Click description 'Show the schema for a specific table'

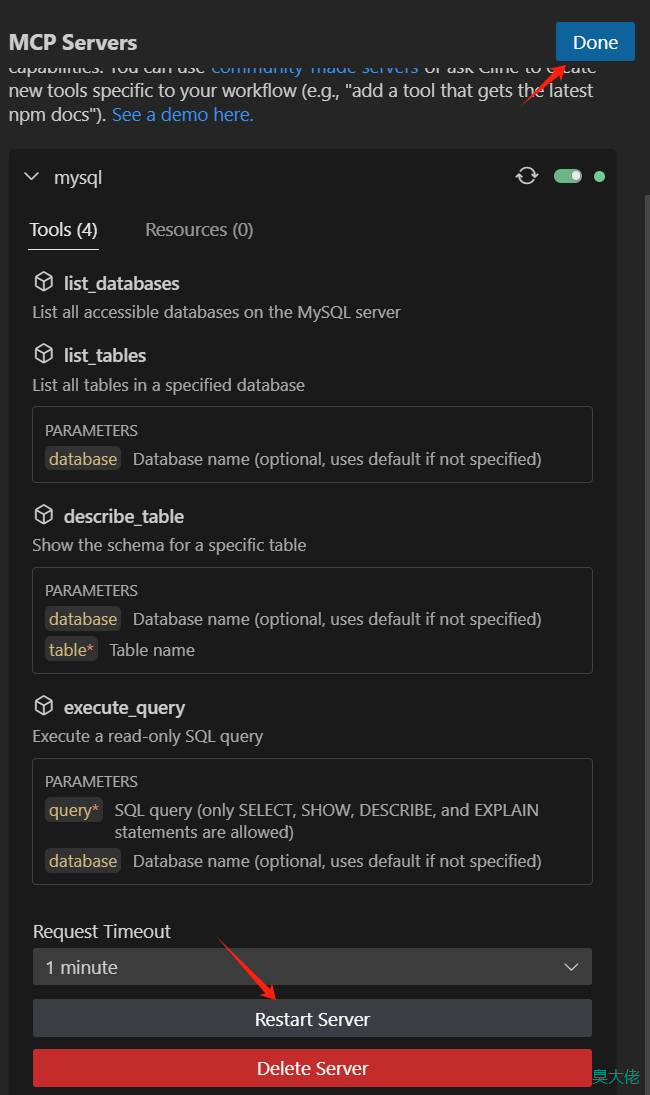coord(169,545)
